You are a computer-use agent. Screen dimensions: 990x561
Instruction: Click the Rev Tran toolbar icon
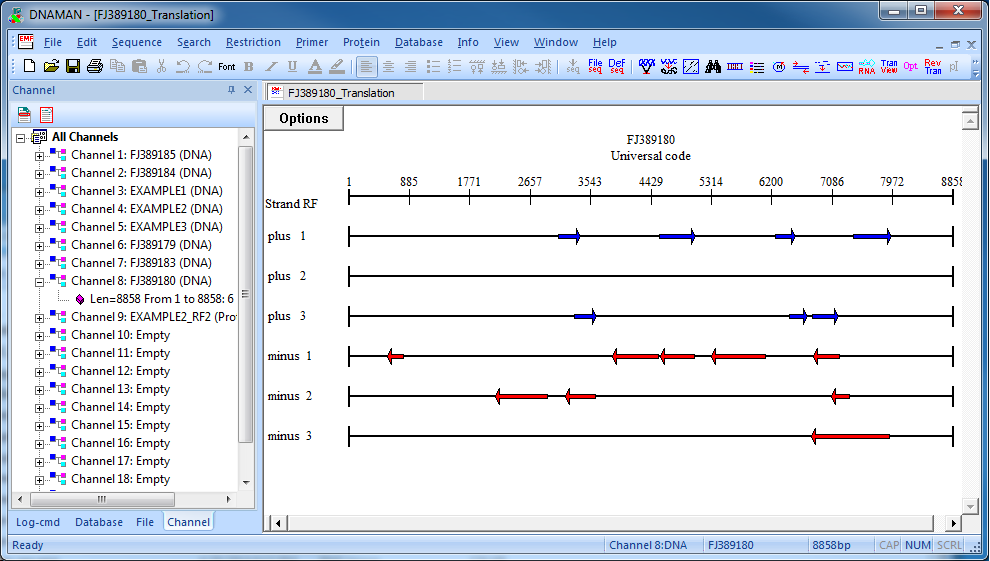[x=933, y=66]
